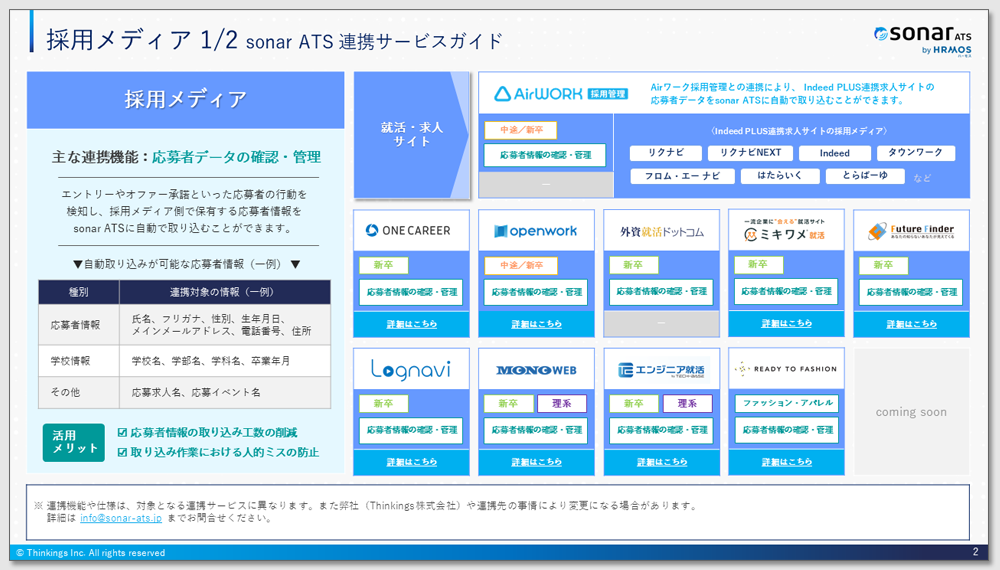
Task: Click 新卒 label under MONOWEB
Action: [x=508, y=404]
